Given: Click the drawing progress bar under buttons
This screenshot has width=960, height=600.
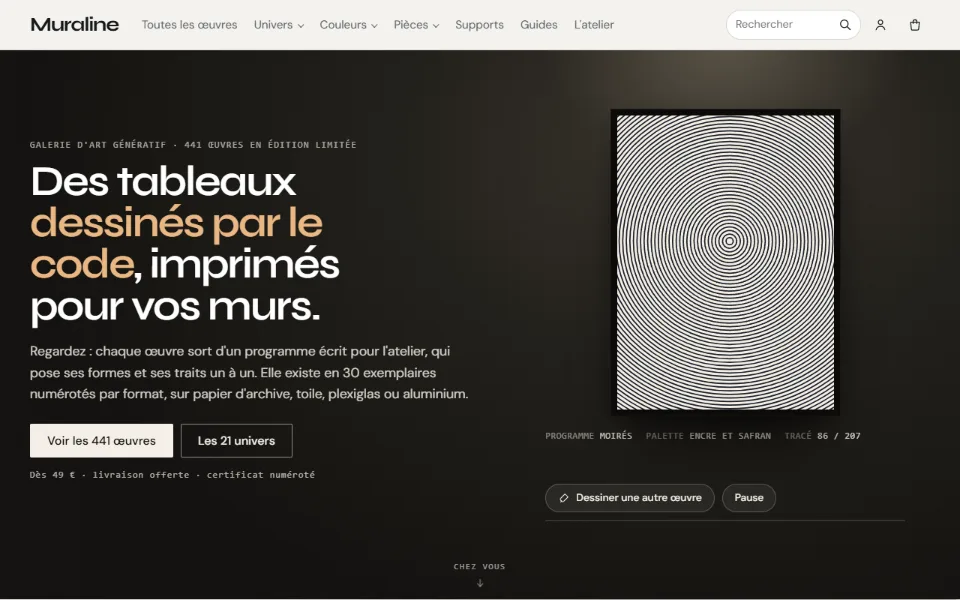Looking at the screenshot, I should point(725,520).
